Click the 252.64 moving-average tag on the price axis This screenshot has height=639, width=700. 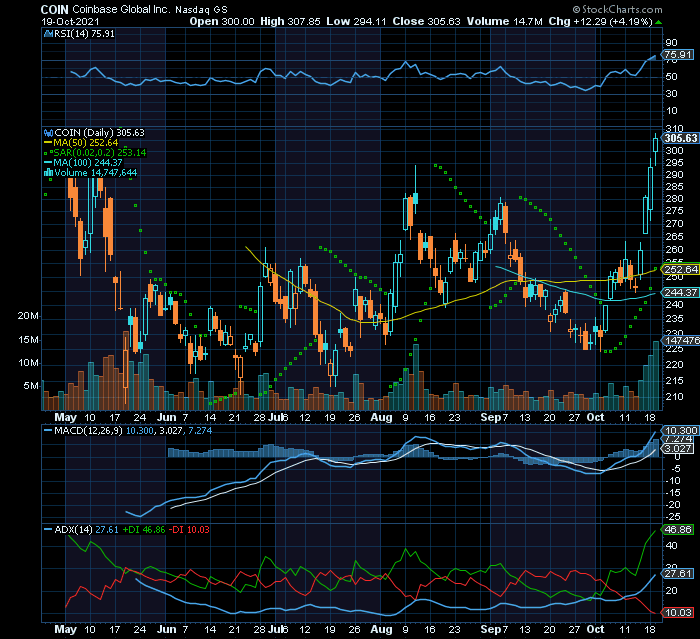coord(680,269)
